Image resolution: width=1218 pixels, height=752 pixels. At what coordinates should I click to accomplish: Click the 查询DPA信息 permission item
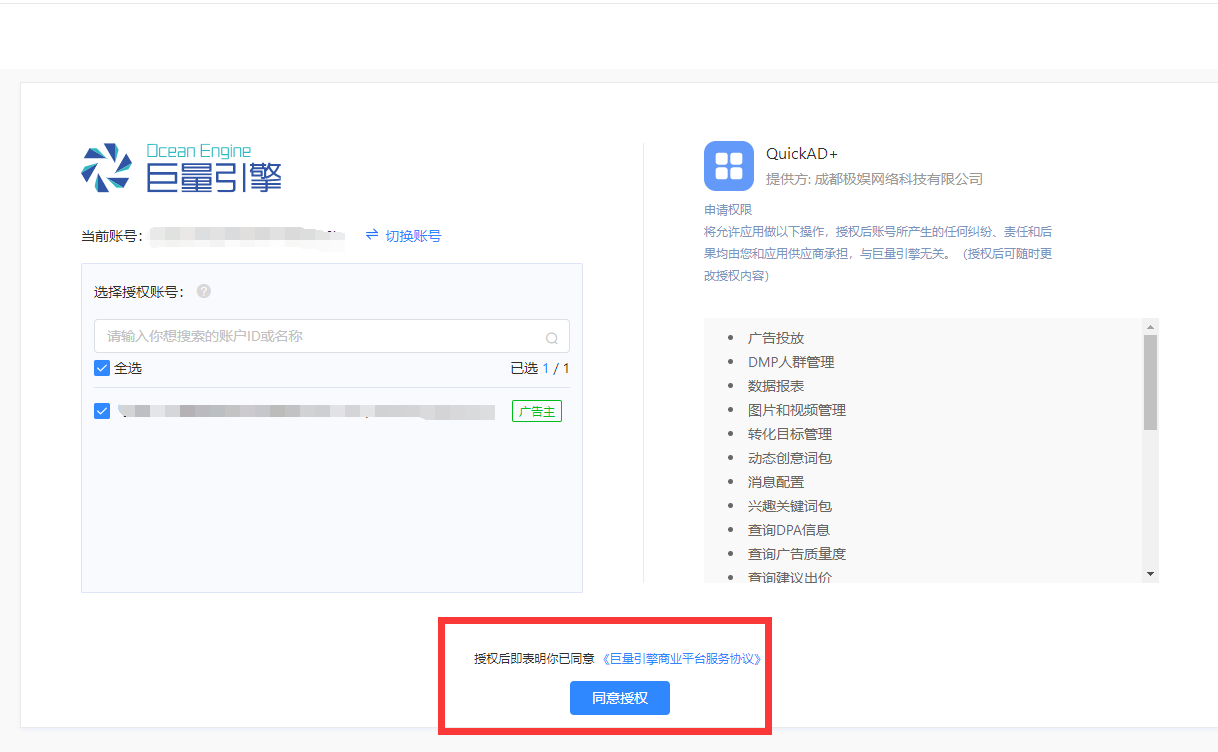pos(789,530)
